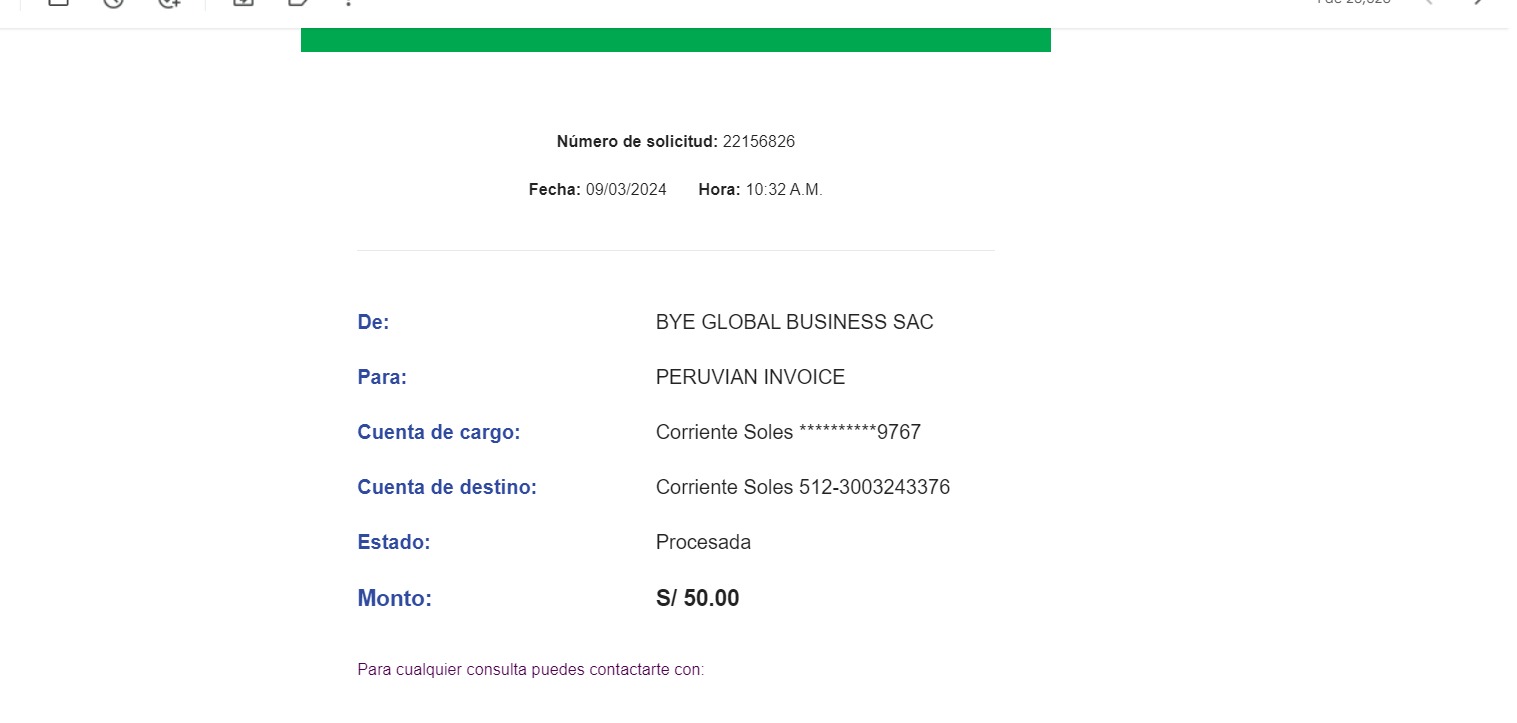This screenshot has height=723, width=1517.
Task: Open the Labels tag icon
Action: [297, 3]
